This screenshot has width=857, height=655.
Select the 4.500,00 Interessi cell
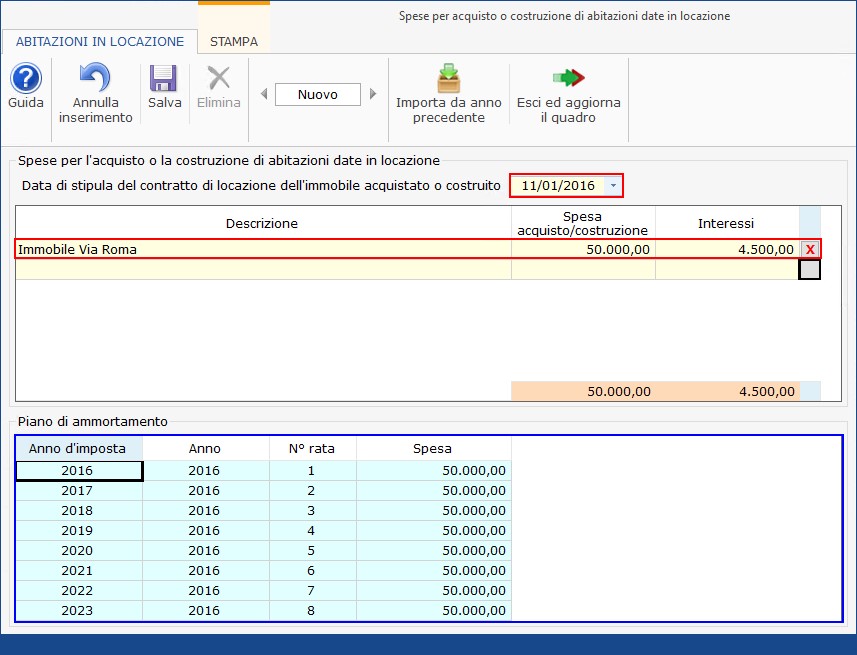click(x=727, y=249)
